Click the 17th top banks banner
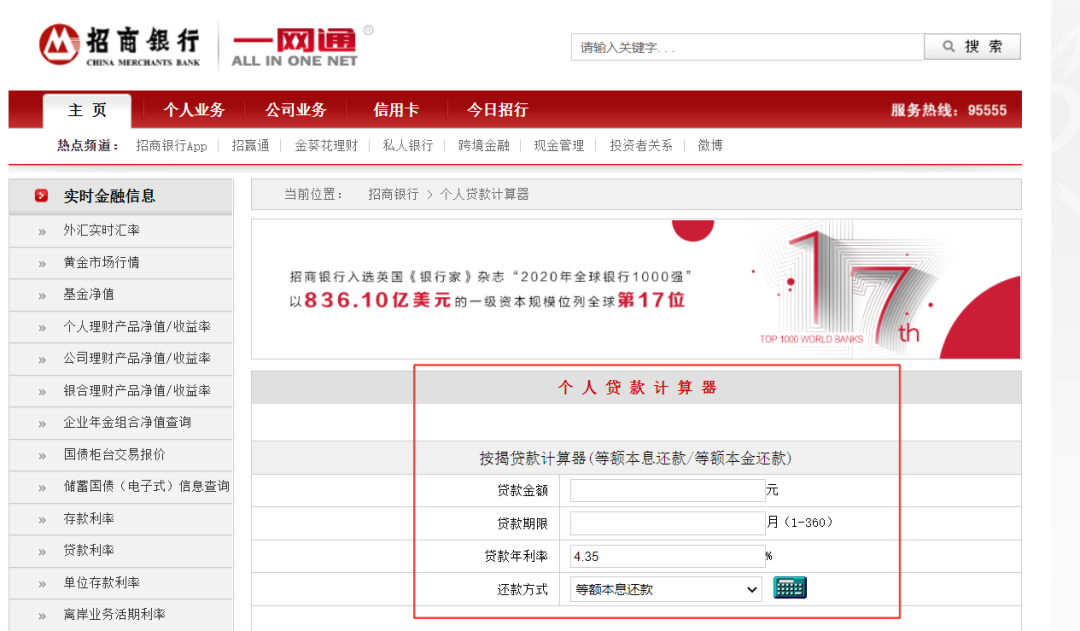 (636, 289)
